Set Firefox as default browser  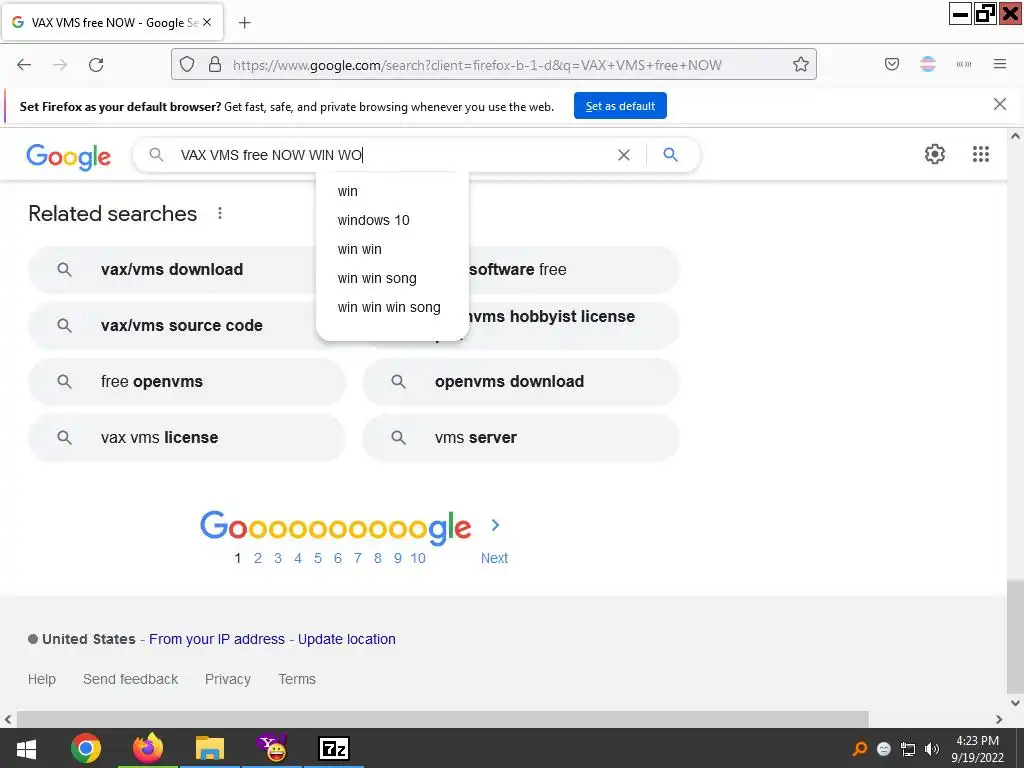[x=620, y=106]
